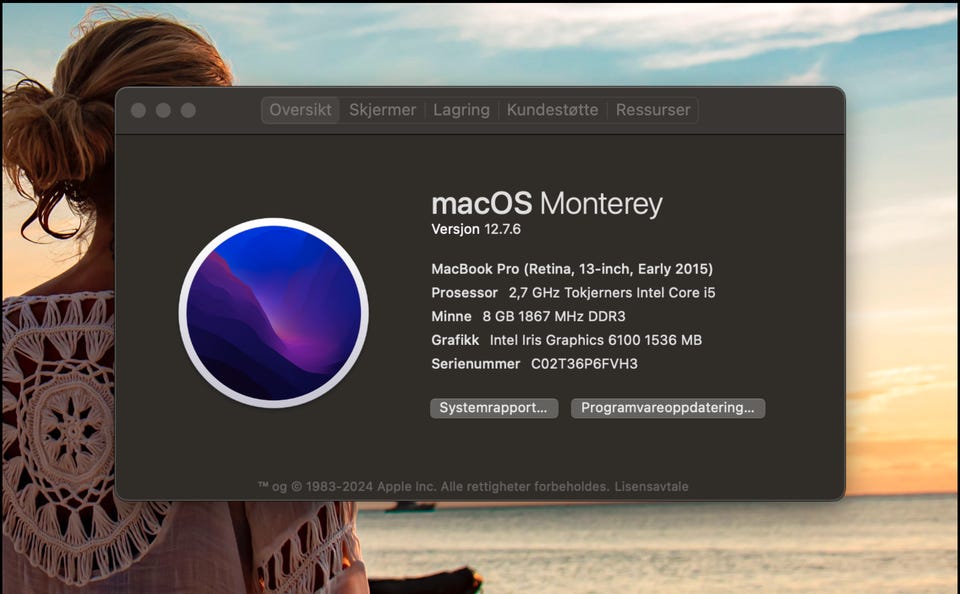
Task: Zoom window with third traffic-light button
Action: tap(189, 110)
